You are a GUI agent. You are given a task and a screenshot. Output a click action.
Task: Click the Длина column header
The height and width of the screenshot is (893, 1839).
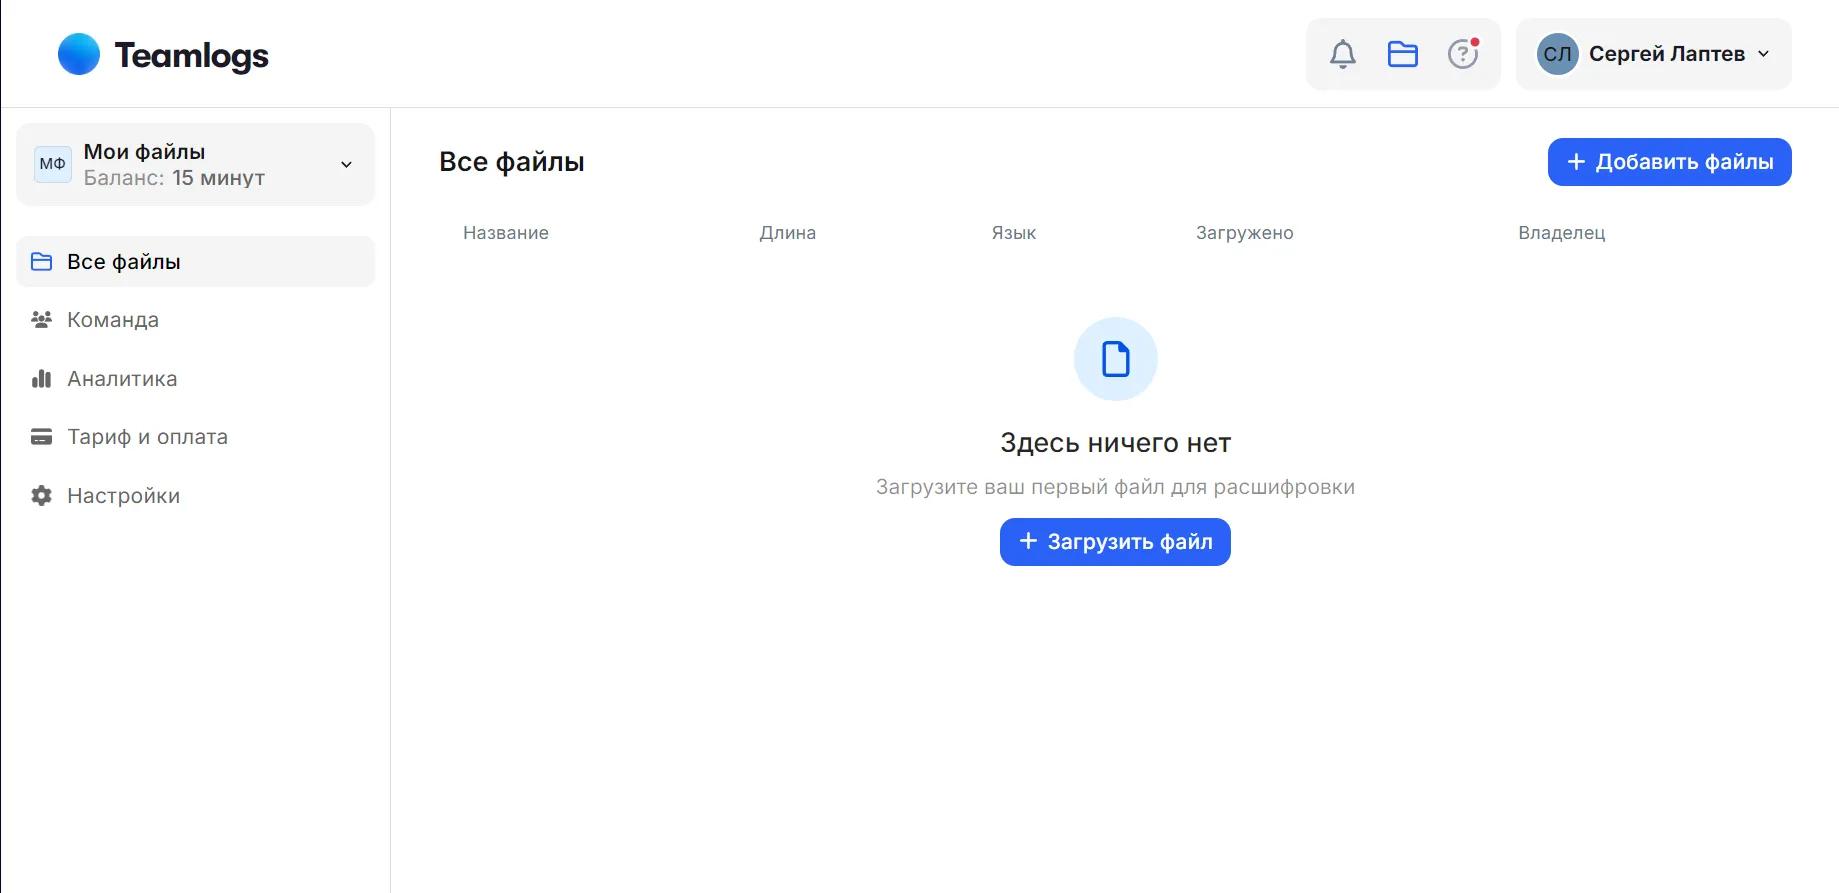tap(788, 233)
